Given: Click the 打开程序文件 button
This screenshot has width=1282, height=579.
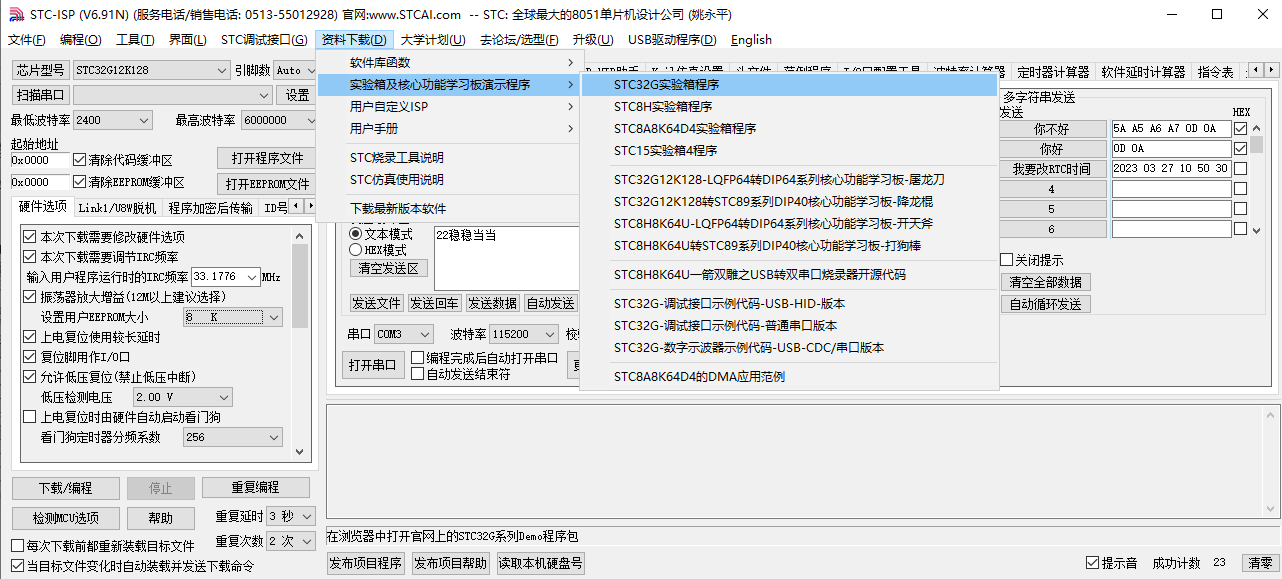Looking at the screenshot, I should click(268, 159).
